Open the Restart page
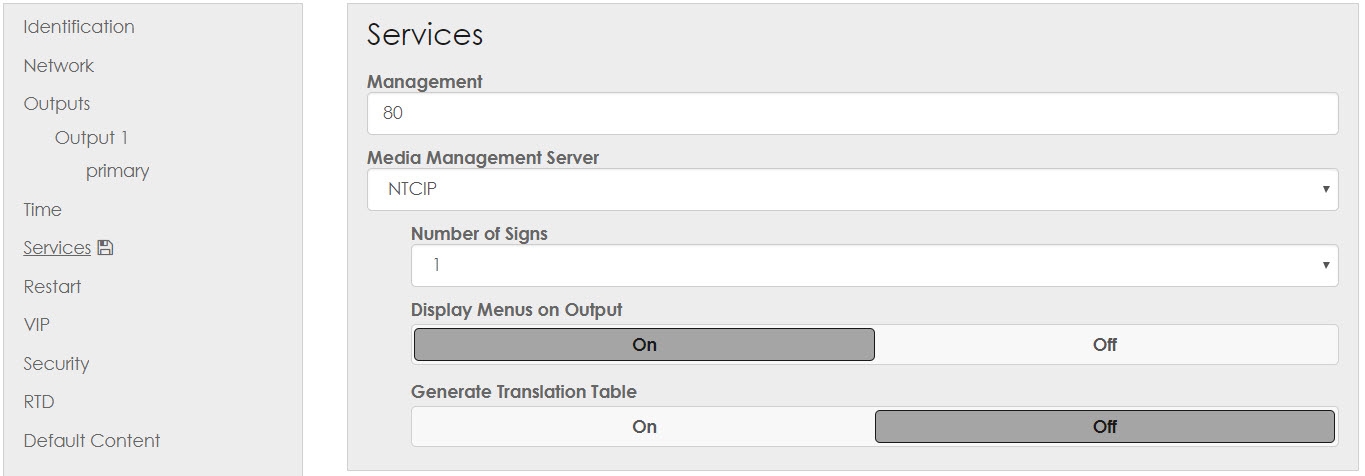The image size is (1365, 476). tap(52, 287)
